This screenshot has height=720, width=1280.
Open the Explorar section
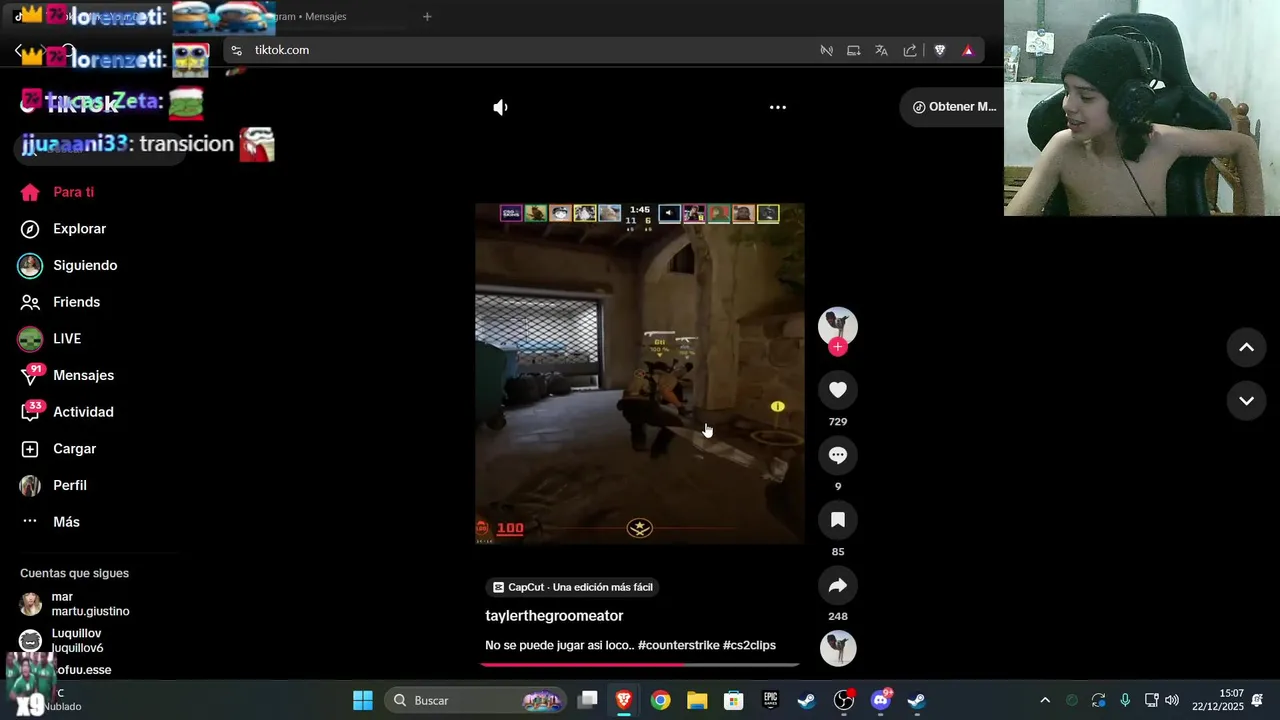point(79,229)
